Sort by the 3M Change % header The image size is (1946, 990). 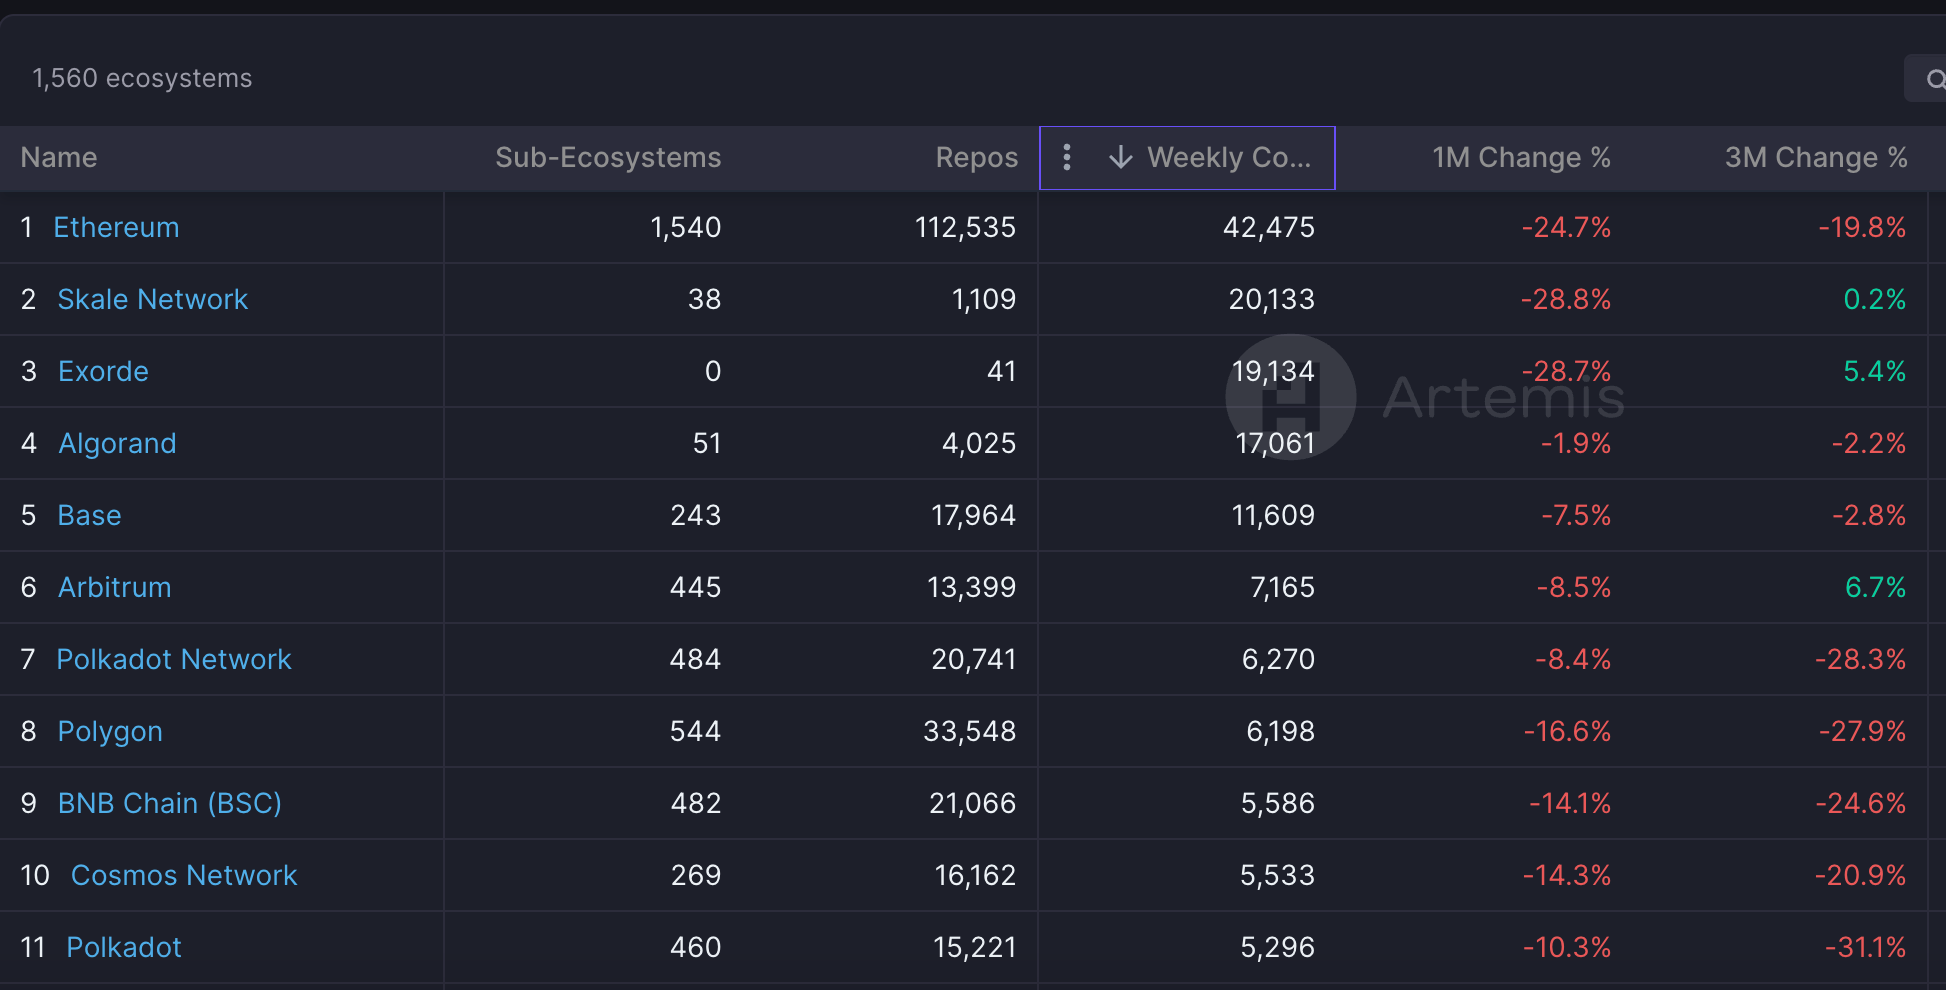1816,157
